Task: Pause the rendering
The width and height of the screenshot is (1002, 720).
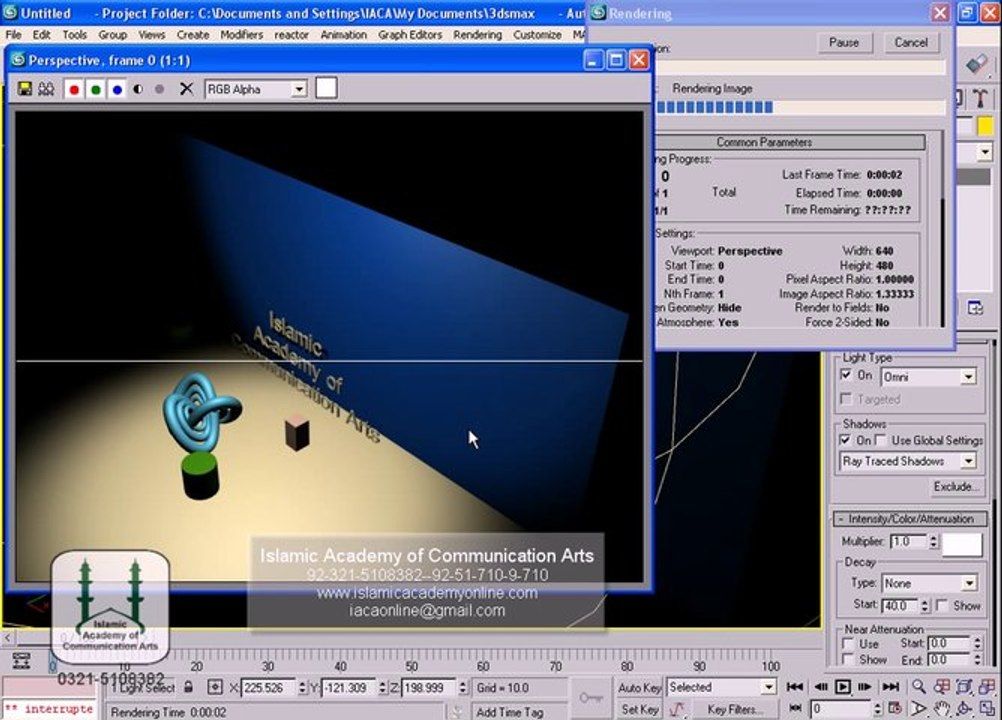Action: [x=844, y=42]
